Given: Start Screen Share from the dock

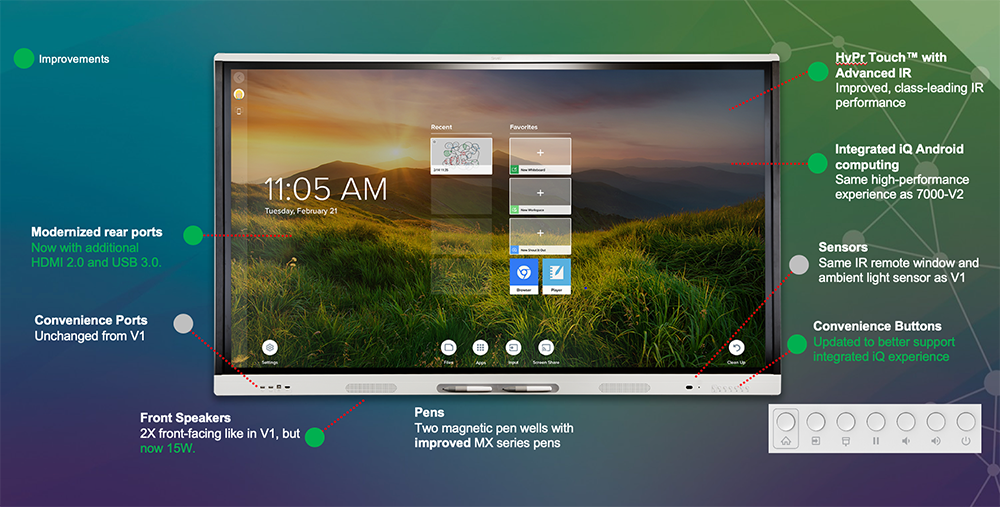Looking at the screenshot, I should (545, 347).
